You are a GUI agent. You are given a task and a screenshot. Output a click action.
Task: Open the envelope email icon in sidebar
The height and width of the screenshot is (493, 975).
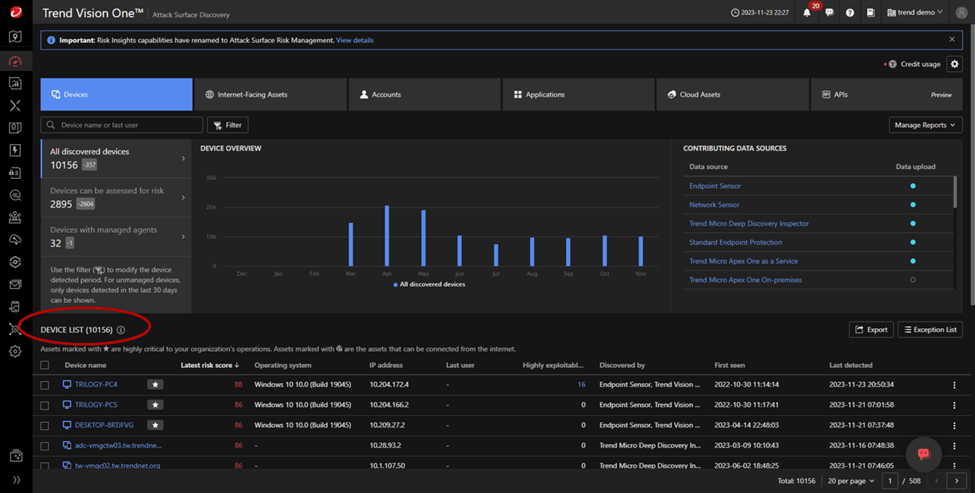click(x=16, y=284)
